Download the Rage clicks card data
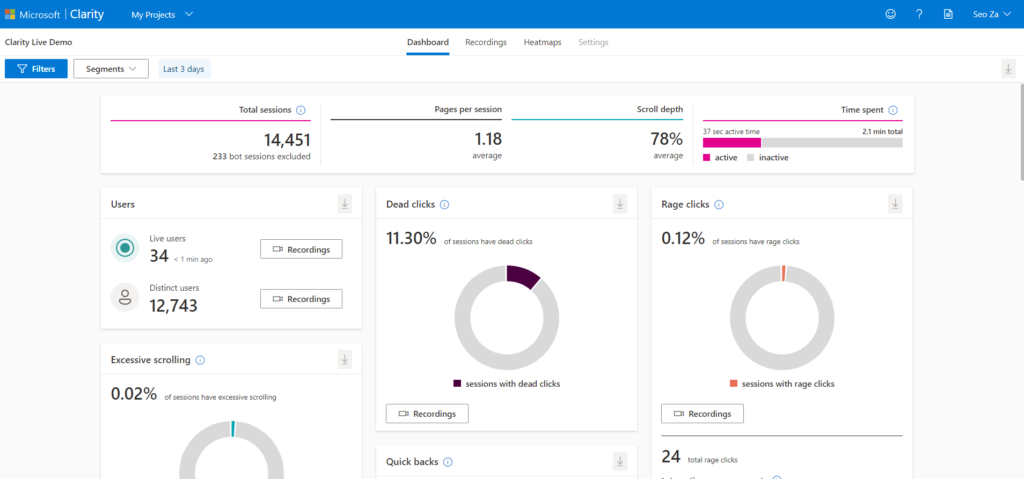The width and height of the screenshot is (1024, 479). (x=895, y=204)
